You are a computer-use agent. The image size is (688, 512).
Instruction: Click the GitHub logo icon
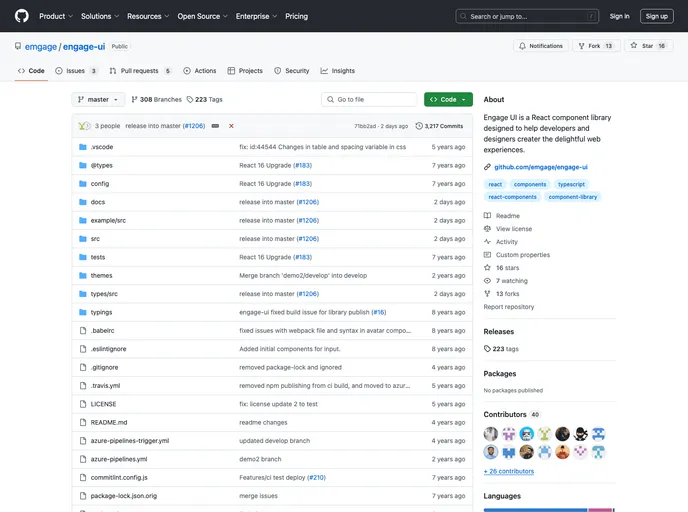coord(22,16)
